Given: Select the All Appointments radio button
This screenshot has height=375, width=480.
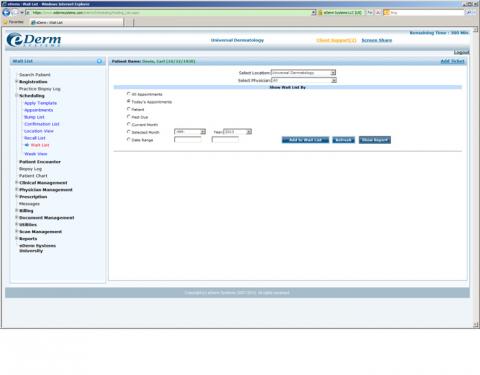Looking at the screenshot, I should click(129, 94).
